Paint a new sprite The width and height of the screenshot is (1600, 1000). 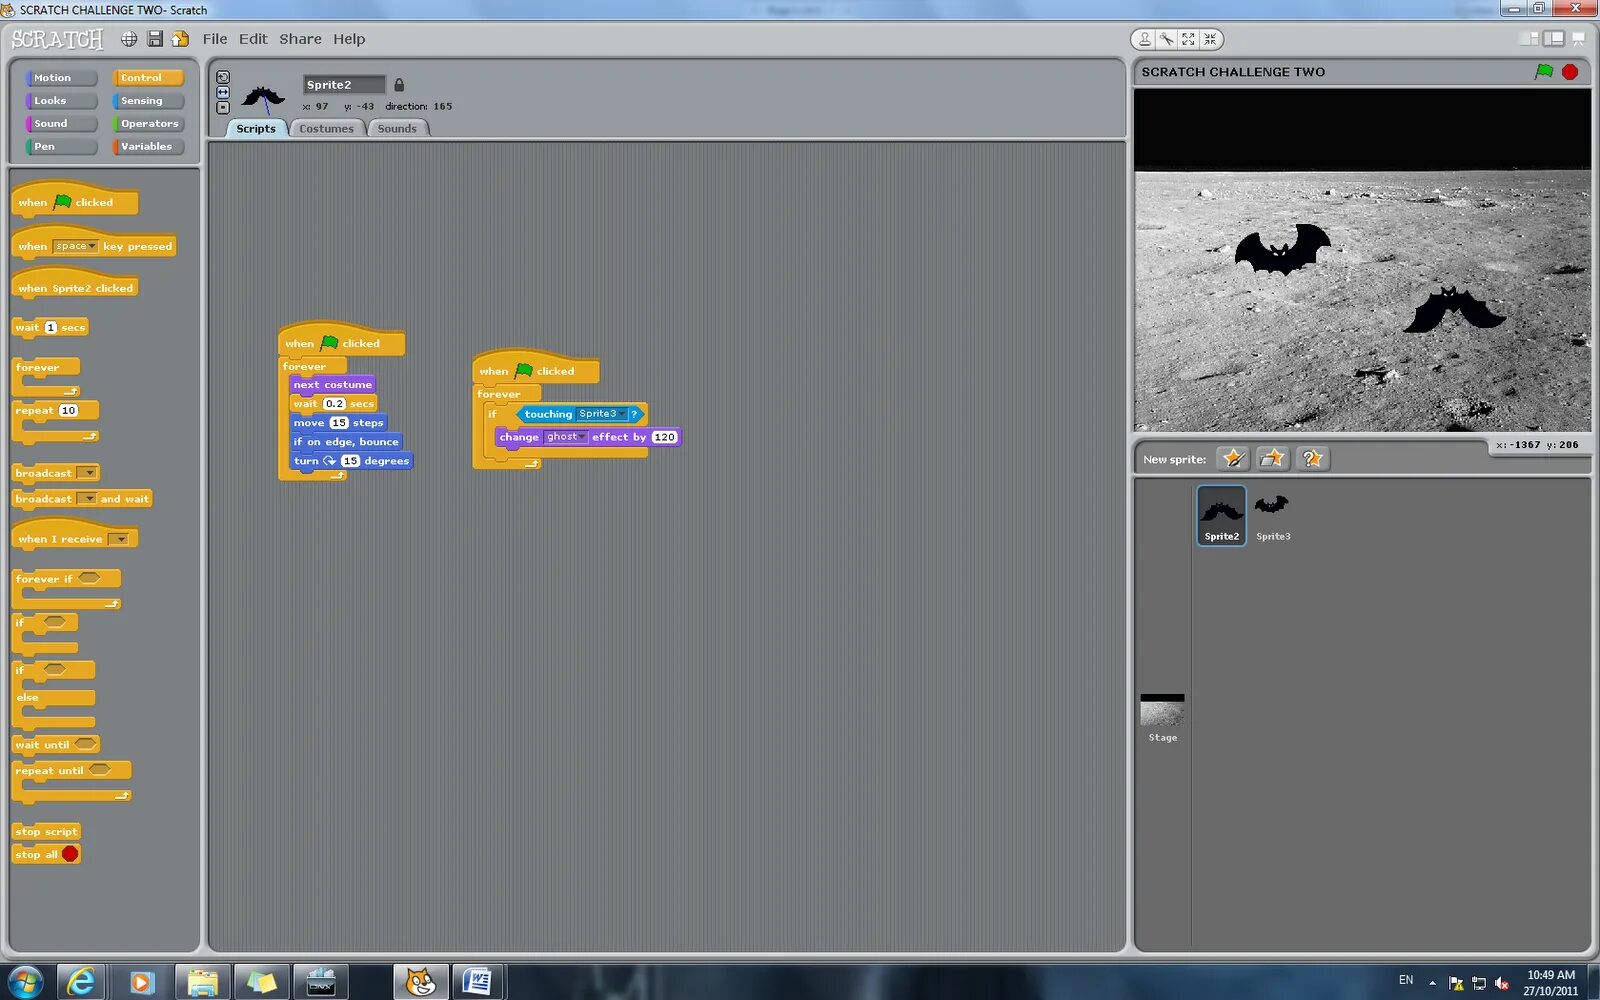1233,458
